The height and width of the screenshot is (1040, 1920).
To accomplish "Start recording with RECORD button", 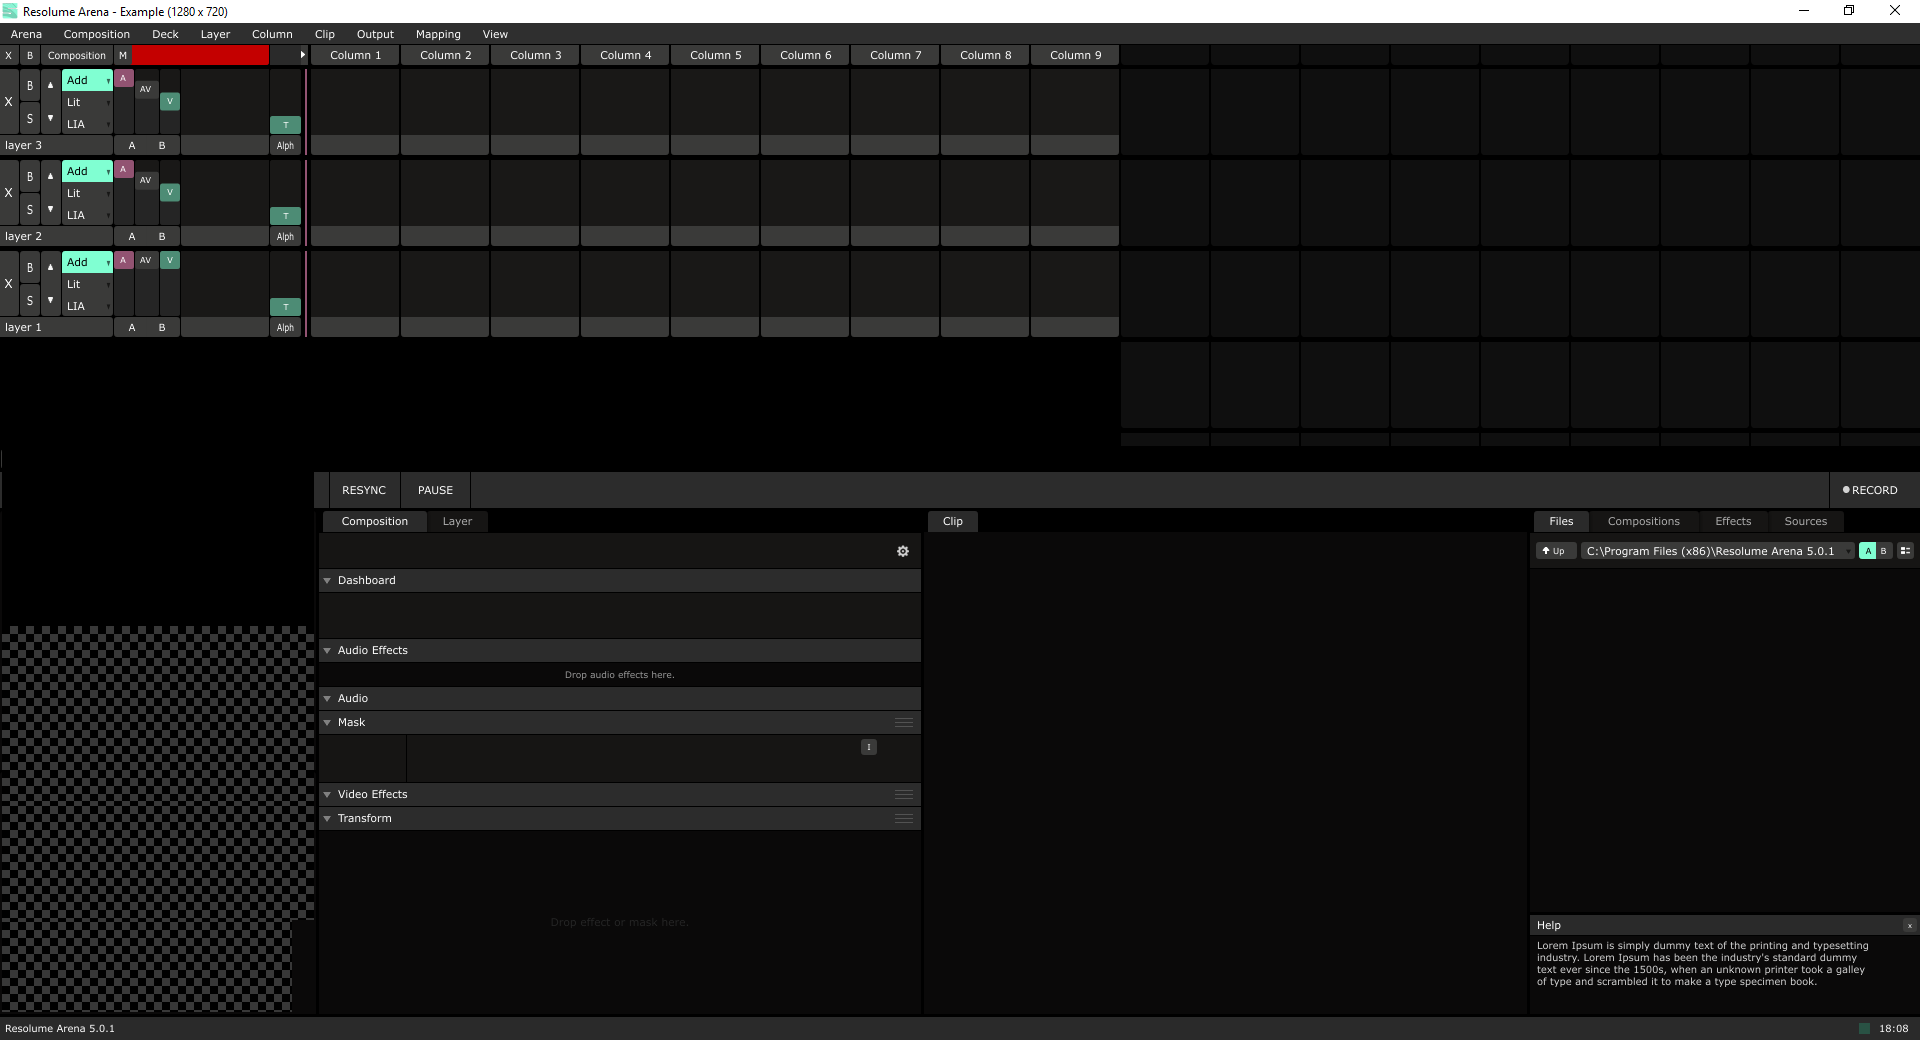I will (1869, 490).
